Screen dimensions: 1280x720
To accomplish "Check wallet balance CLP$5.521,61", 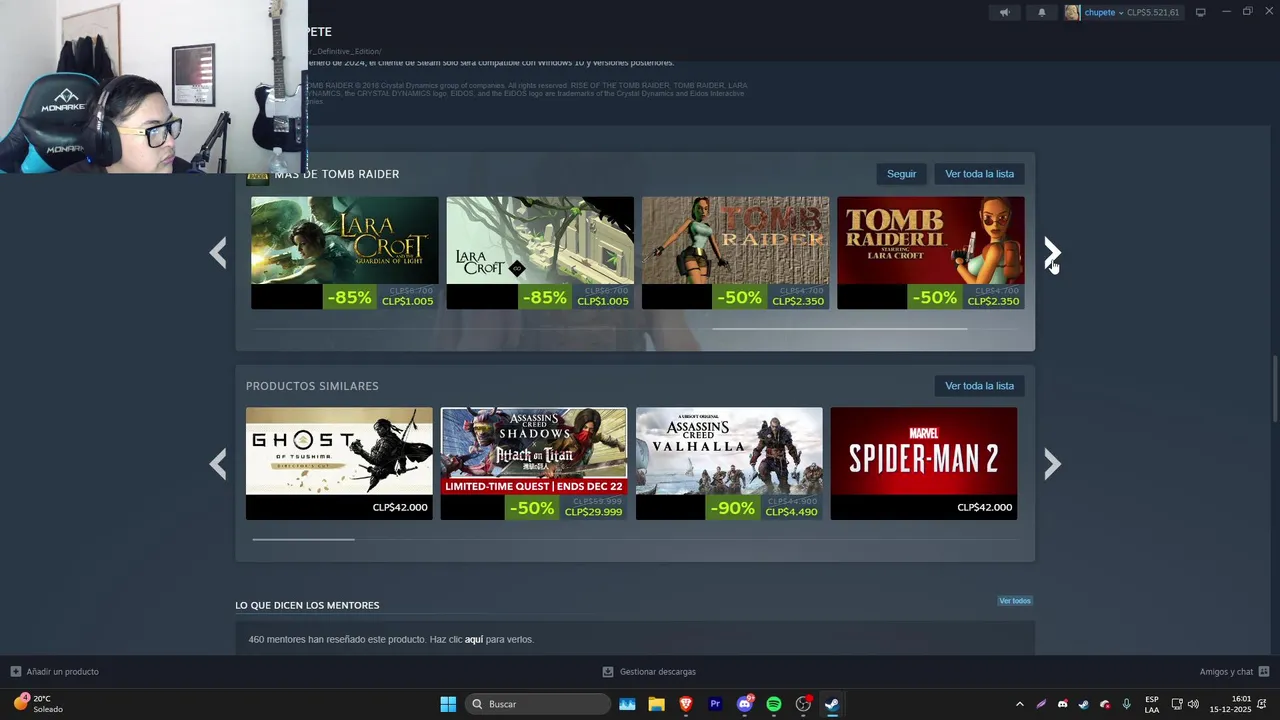I will tap(1153, 13).
